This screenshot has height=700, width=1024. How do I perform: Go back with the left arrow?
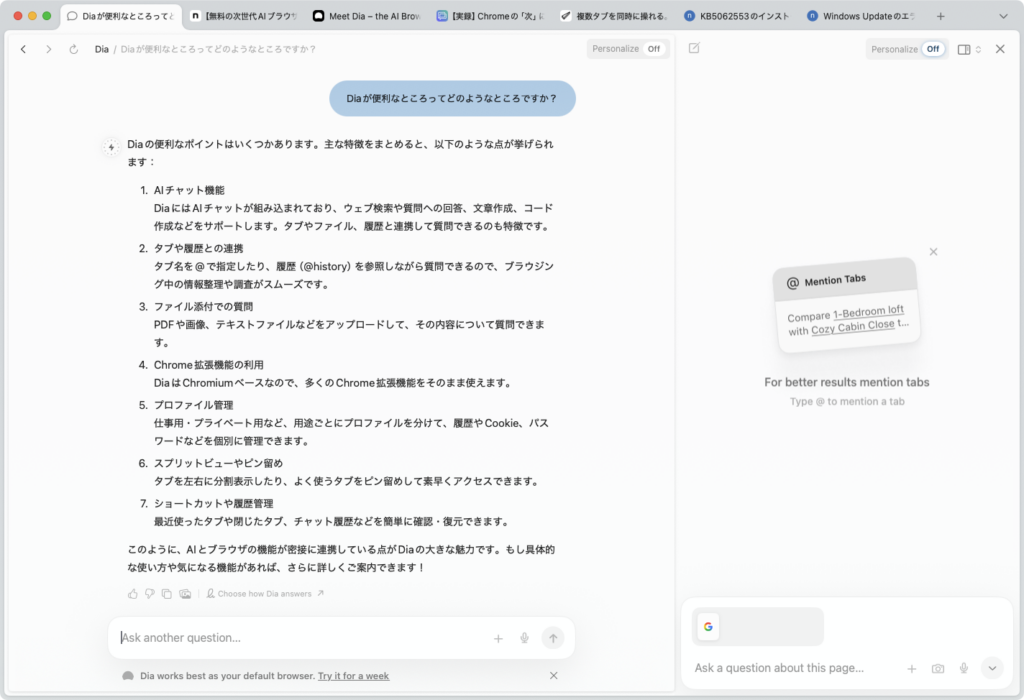click(24, 49)
